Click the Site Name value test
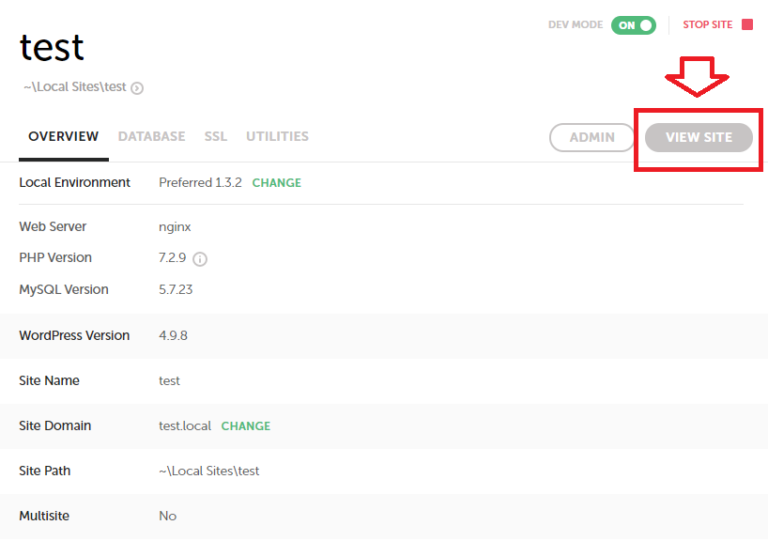Viewport: 768px width, 541px height. click(x=169, y=381)
